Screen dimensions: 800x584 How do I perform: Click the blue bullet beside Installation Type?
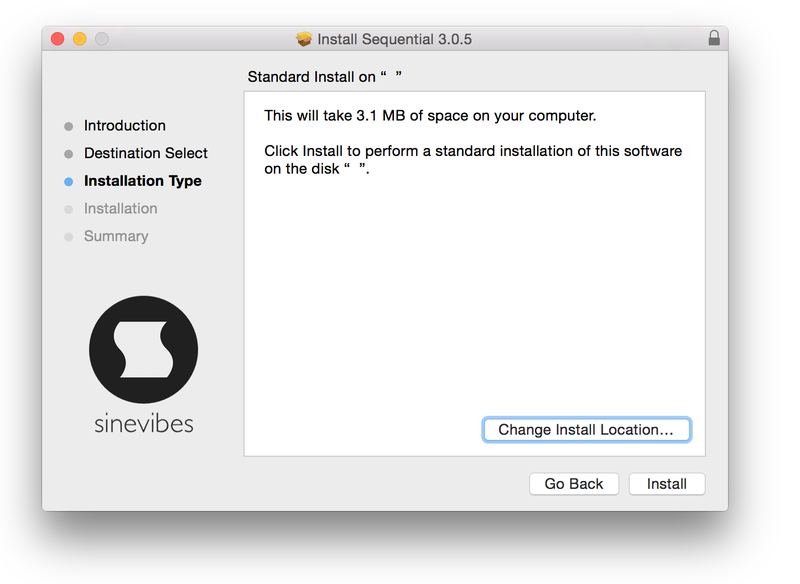[68, 182]
